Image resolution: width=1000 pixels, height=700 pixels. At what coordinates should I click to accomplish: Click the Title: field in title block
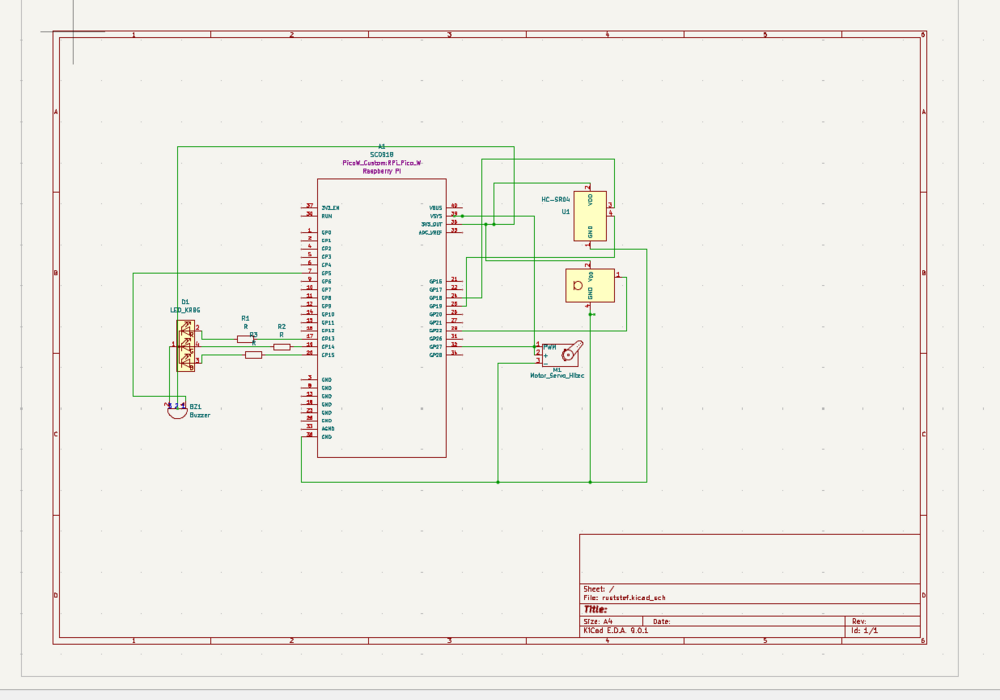[596, 609]
